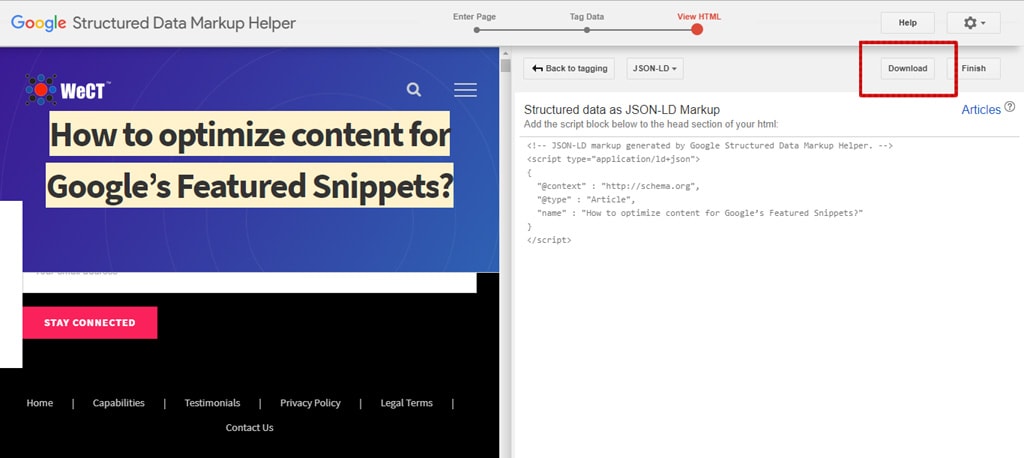Open the Privacy Policy footer link
The width and height of the screenshot is (1024, 458).
pyautogui.click(x=310, y=403)
